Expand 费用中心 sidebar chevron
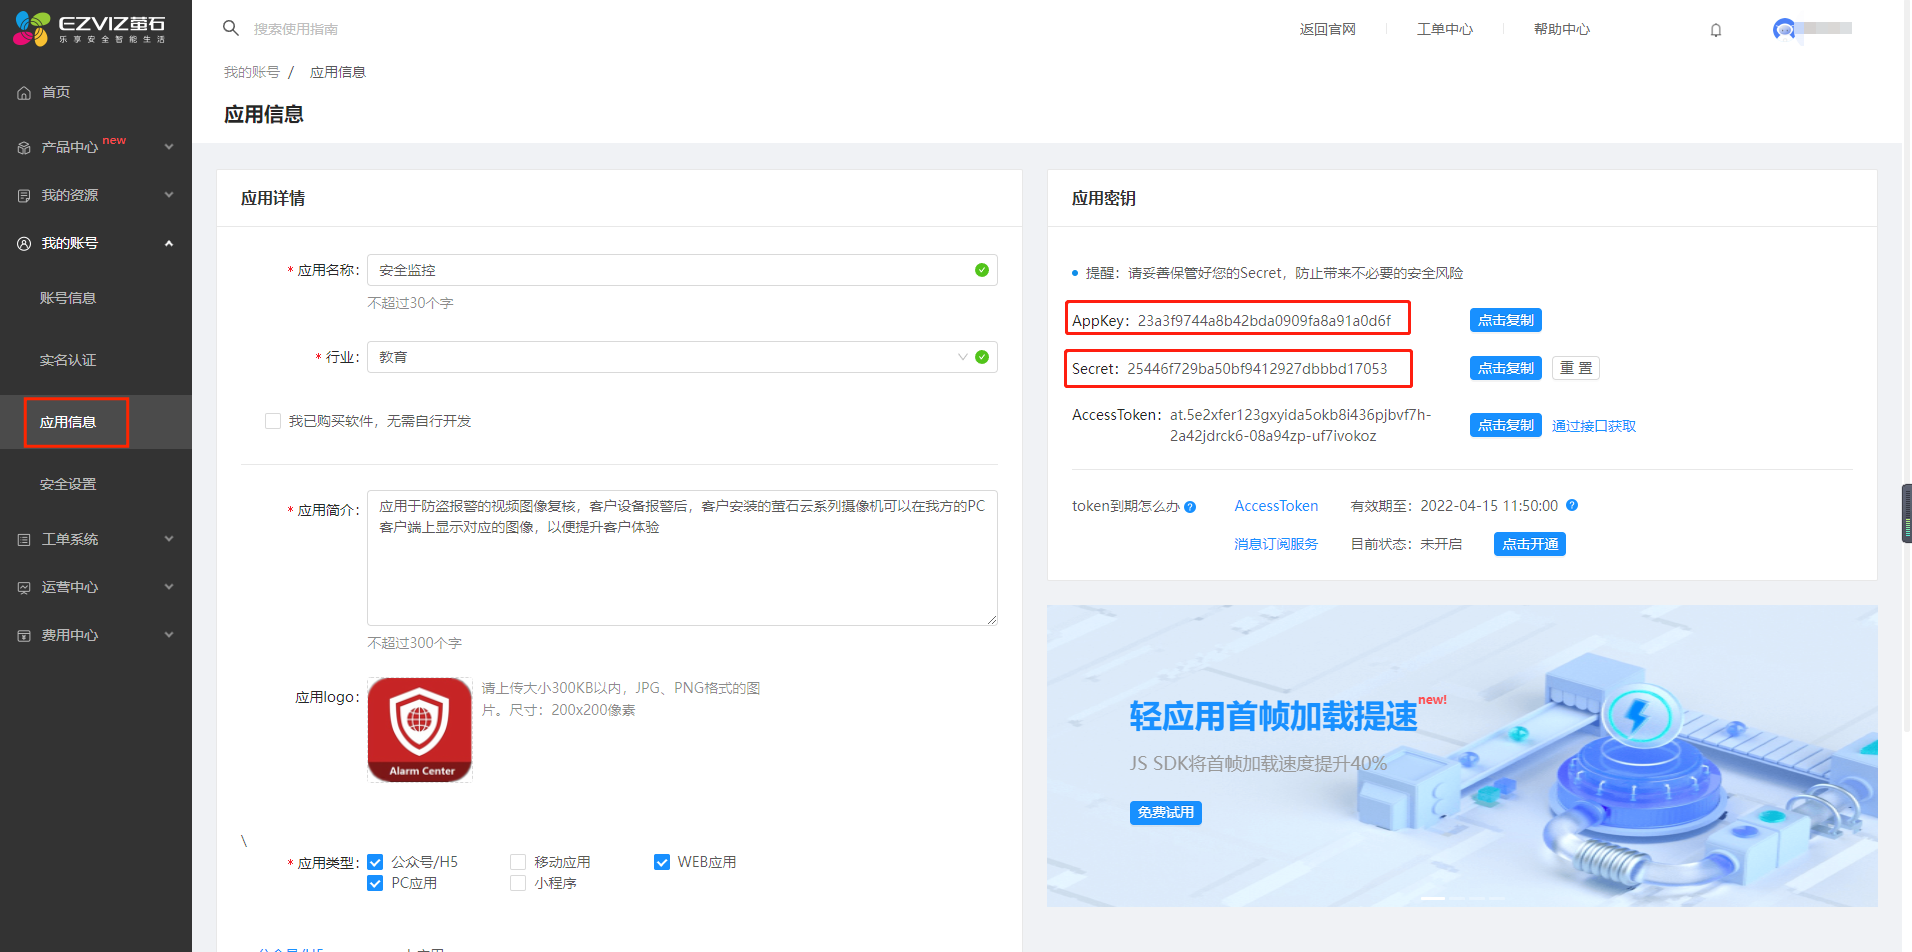This screenshot has height=952, width=1912. [x=169, y=635]
